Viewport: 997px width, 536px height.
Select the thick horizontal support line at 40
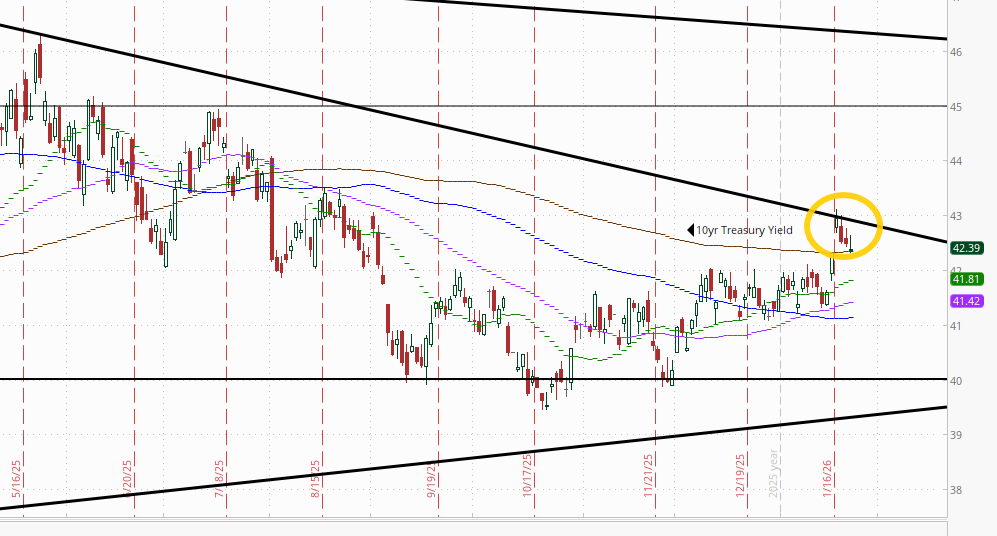tap(473, 380)
